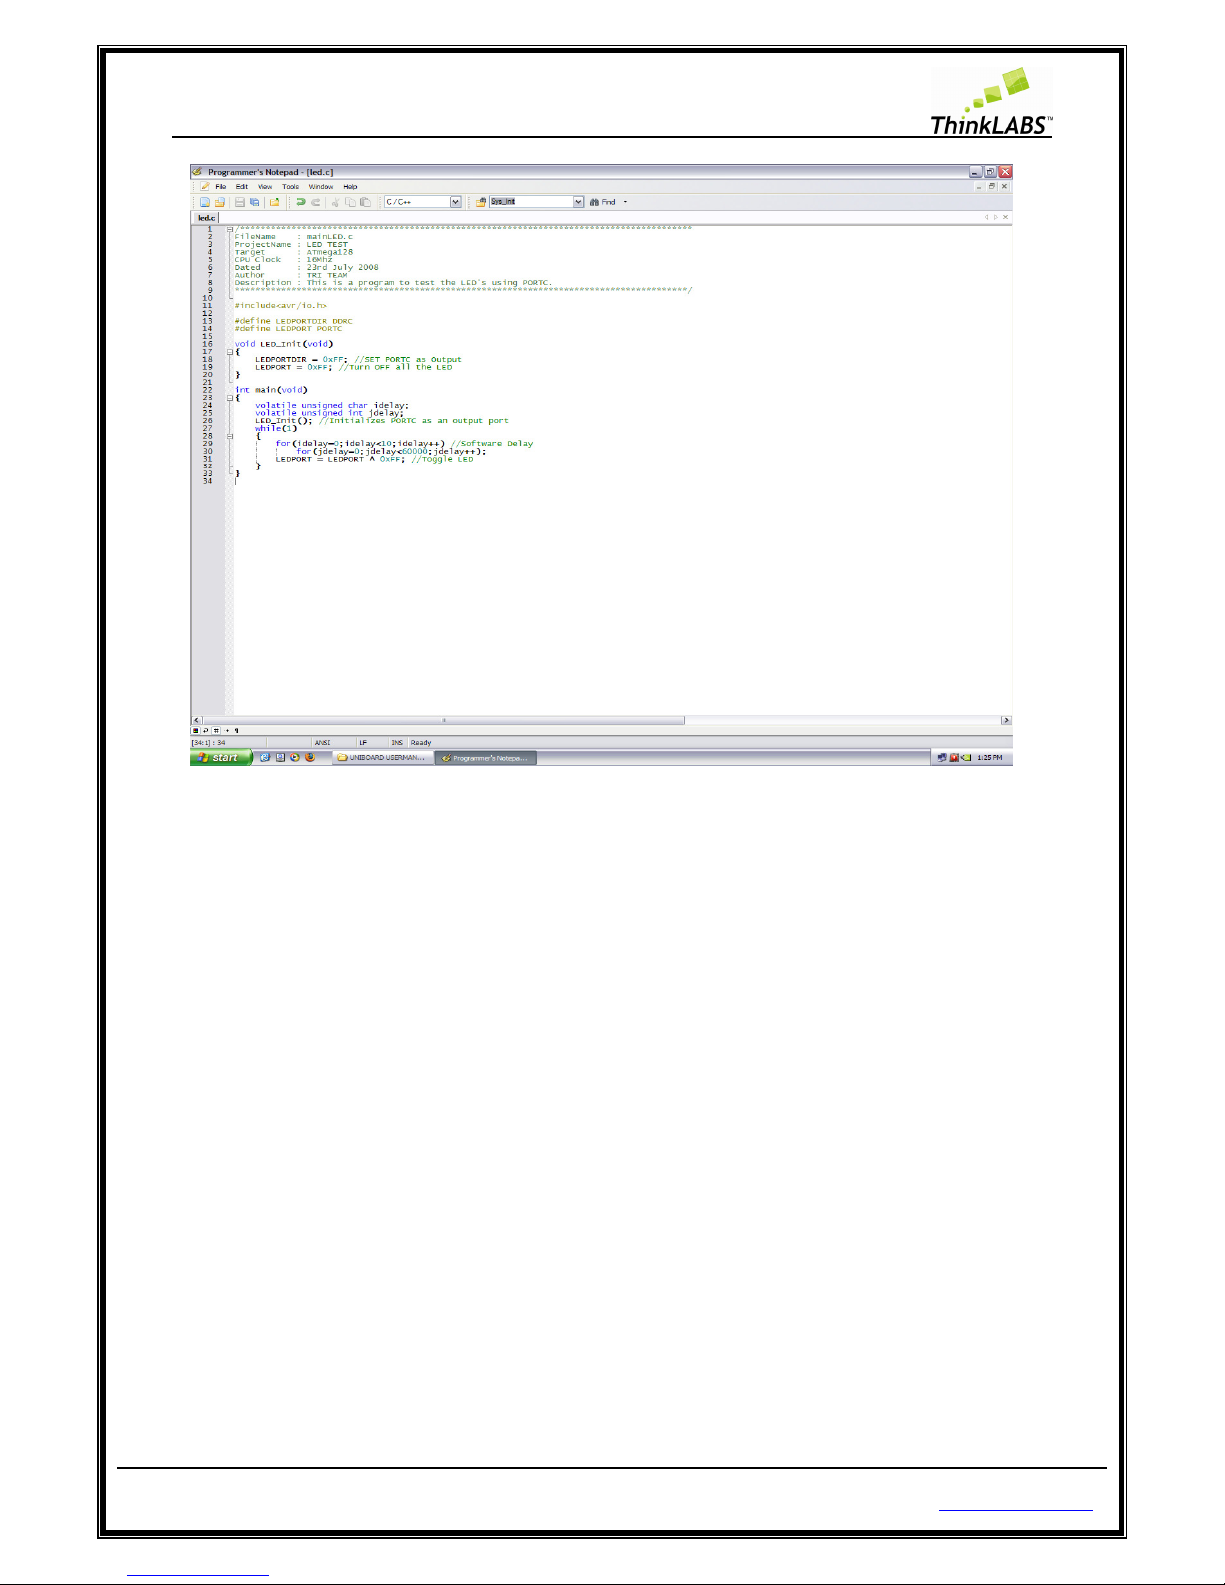Click the grid icon in bottom mini toolbar
1225x1585 pixels.
coord(216,731)
